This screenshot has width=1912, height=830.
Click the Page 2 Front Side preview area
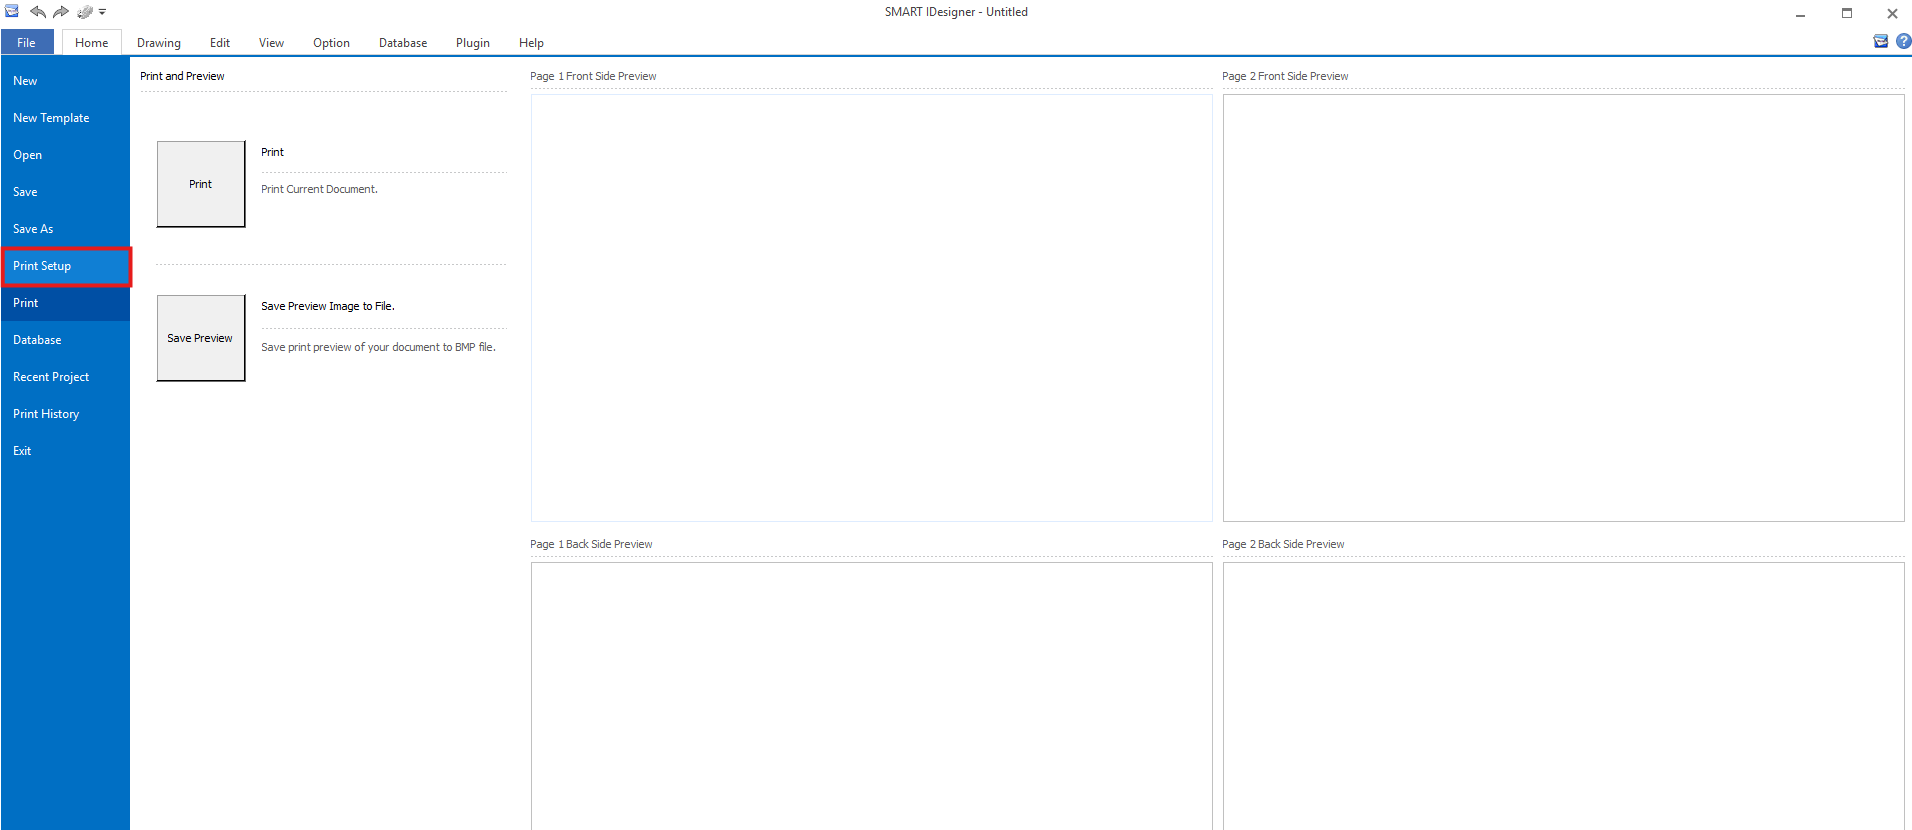point(1563,308)
